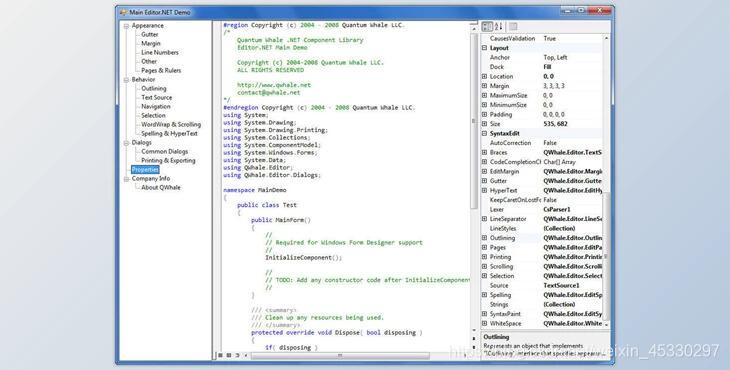Select Common Dialogs tree item

164,152
